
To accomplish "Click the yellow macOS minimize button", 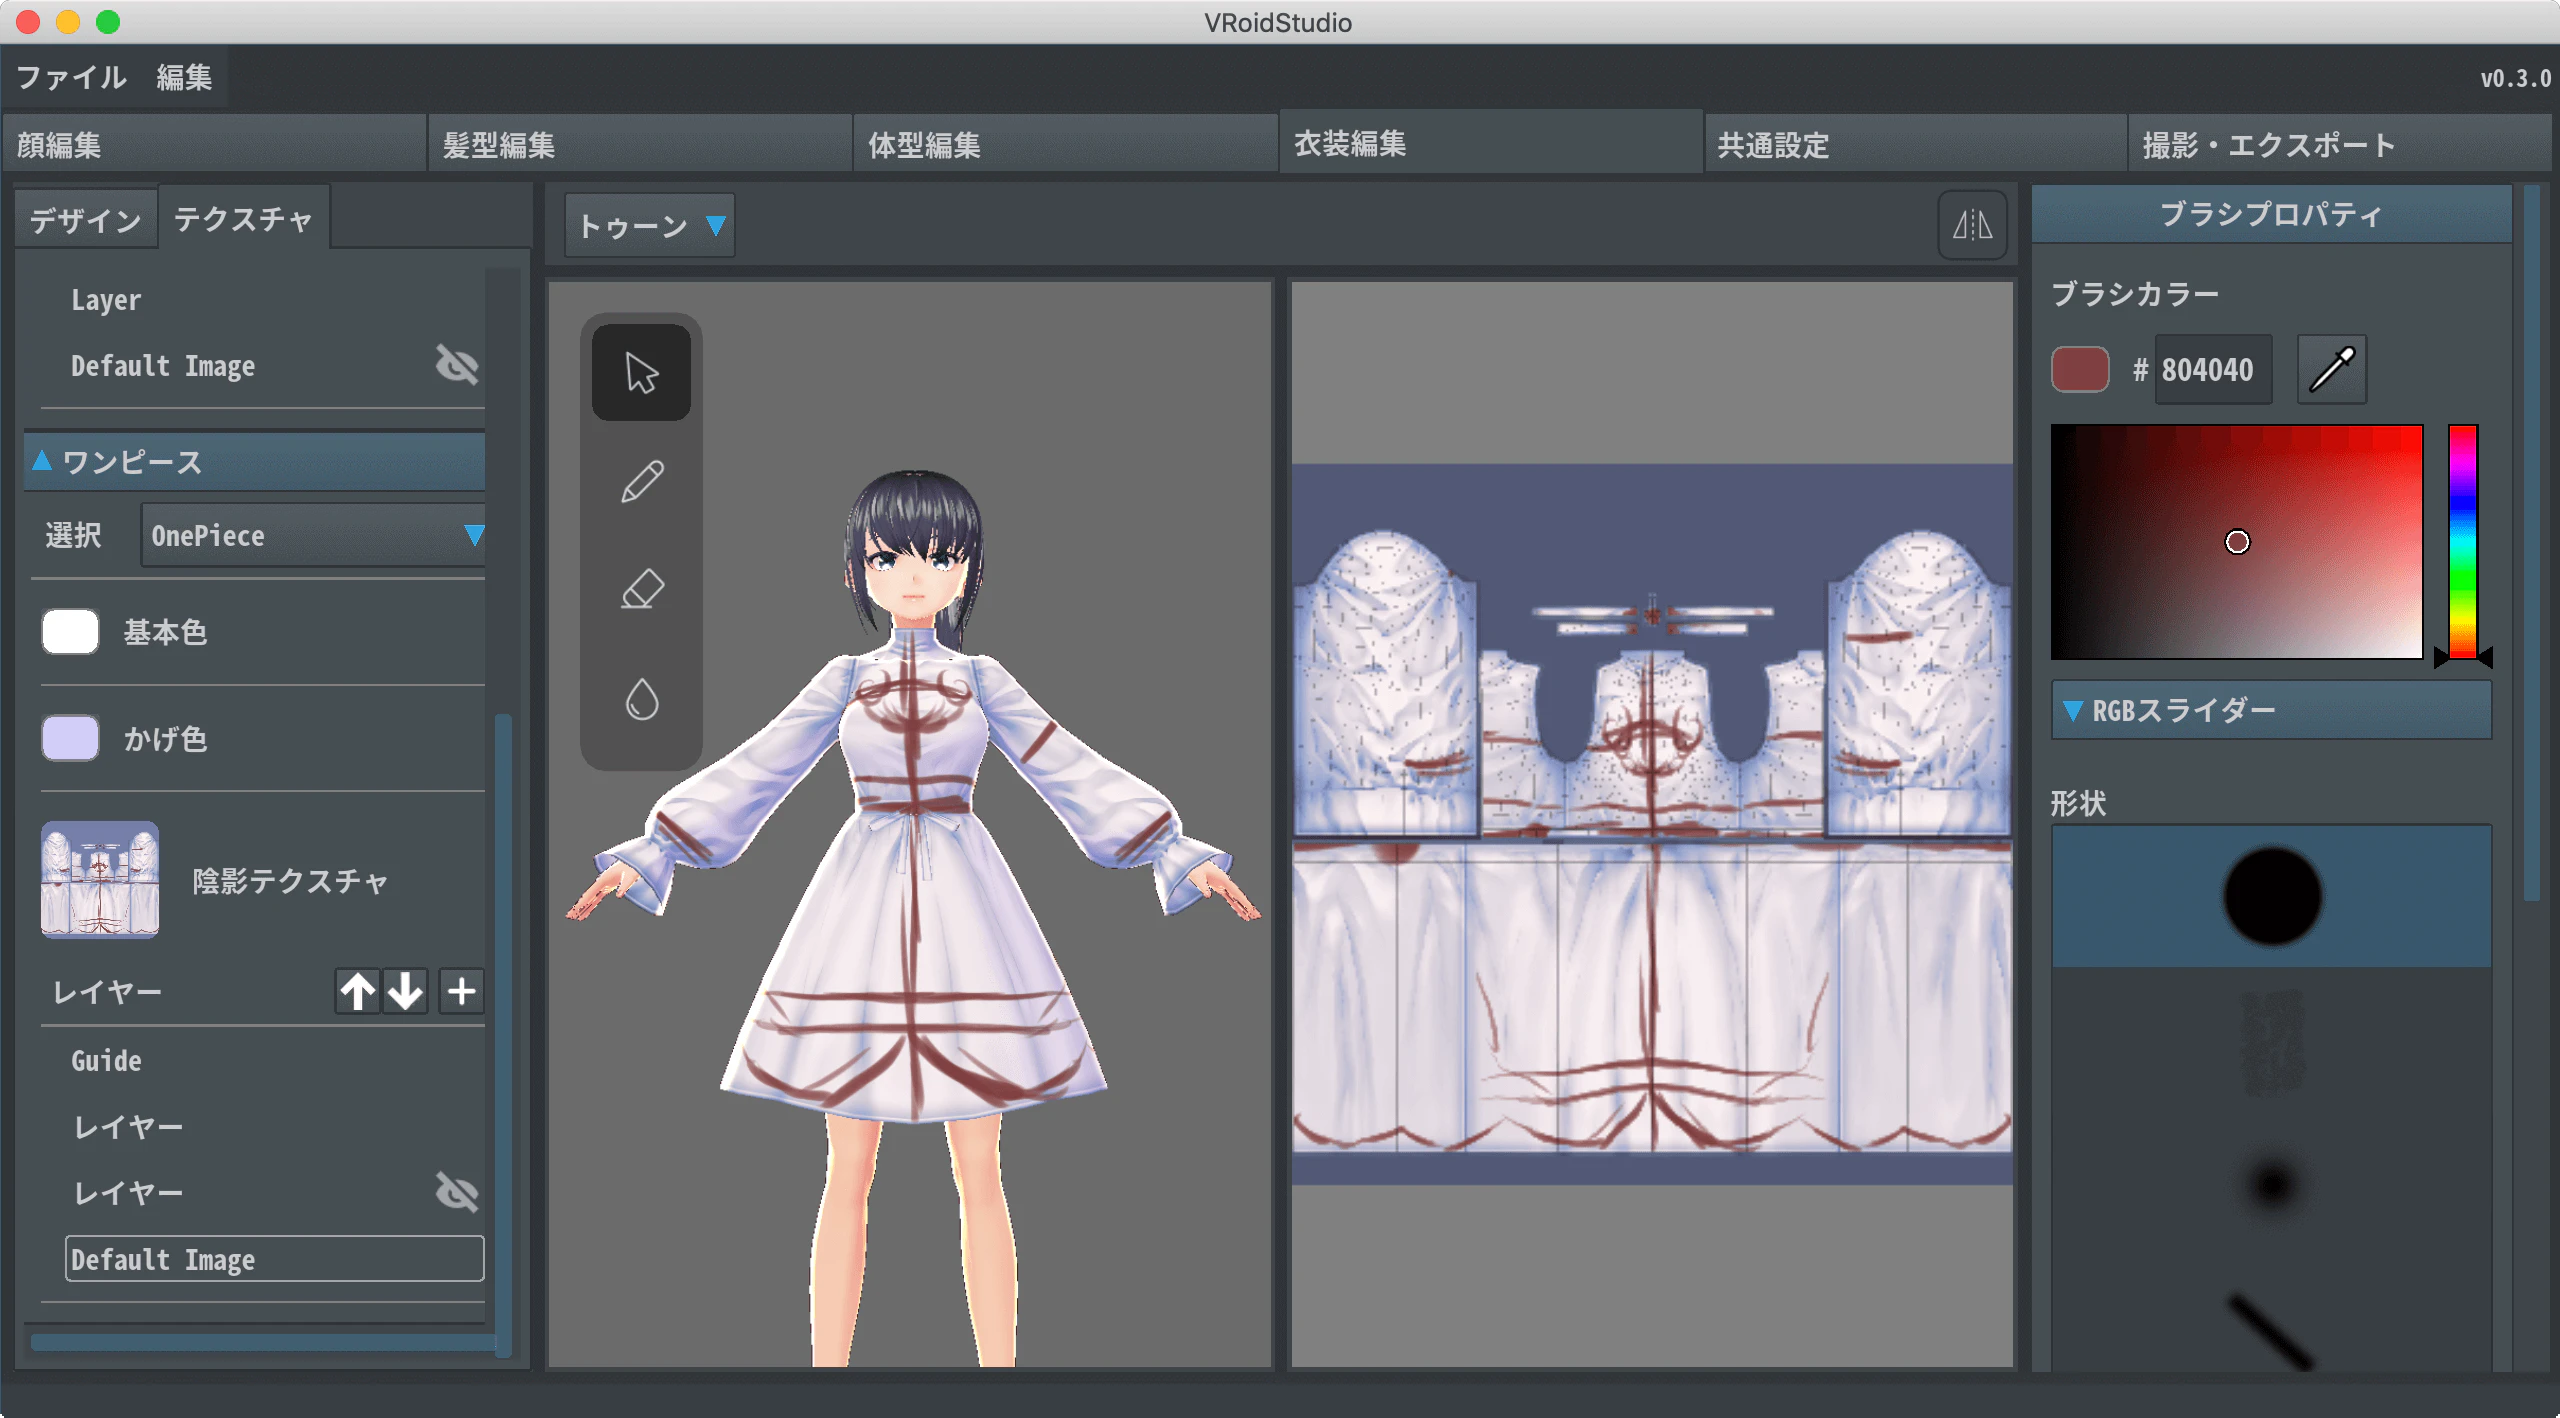I will [x=68, y=21].
